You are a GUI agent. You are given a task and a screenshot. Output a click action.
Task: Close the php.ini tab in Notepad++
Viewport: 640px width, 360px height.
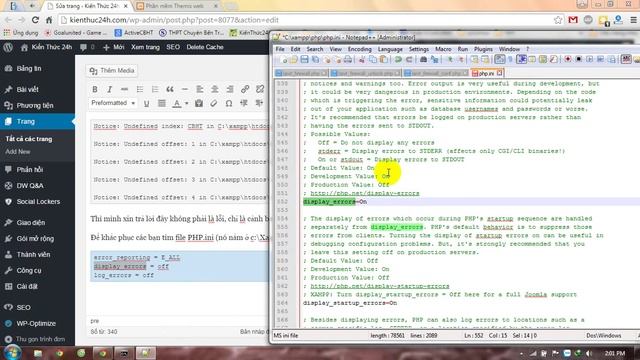tap(500, 73)
